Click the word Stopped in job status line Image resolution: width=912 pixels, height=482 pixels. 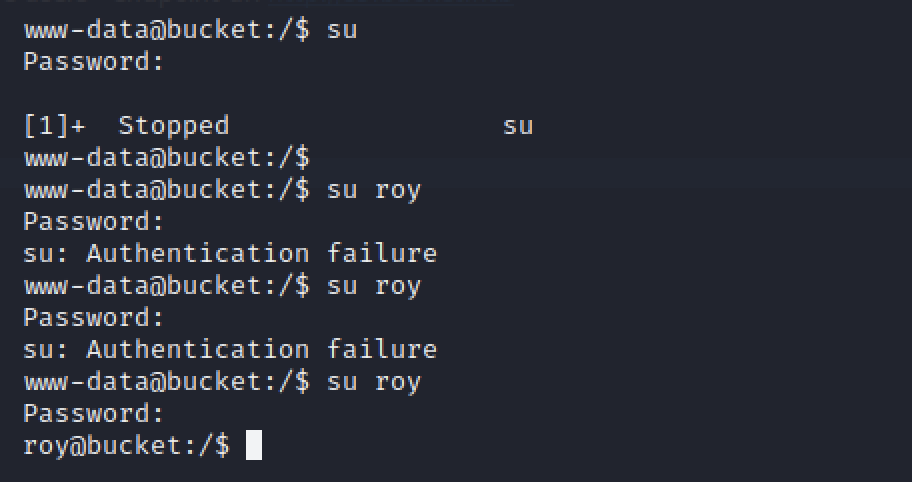[x=174, y=126]
